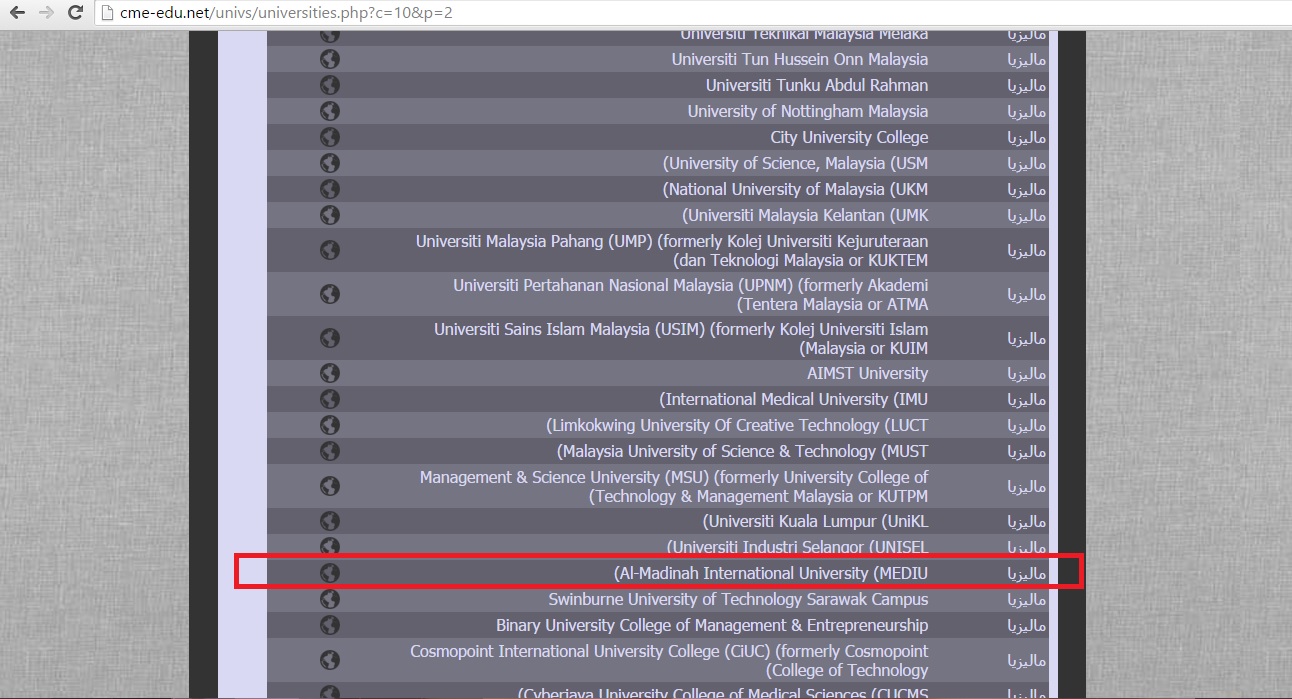
Task: Reload the page with refresh icon
Action: point(75,13)
